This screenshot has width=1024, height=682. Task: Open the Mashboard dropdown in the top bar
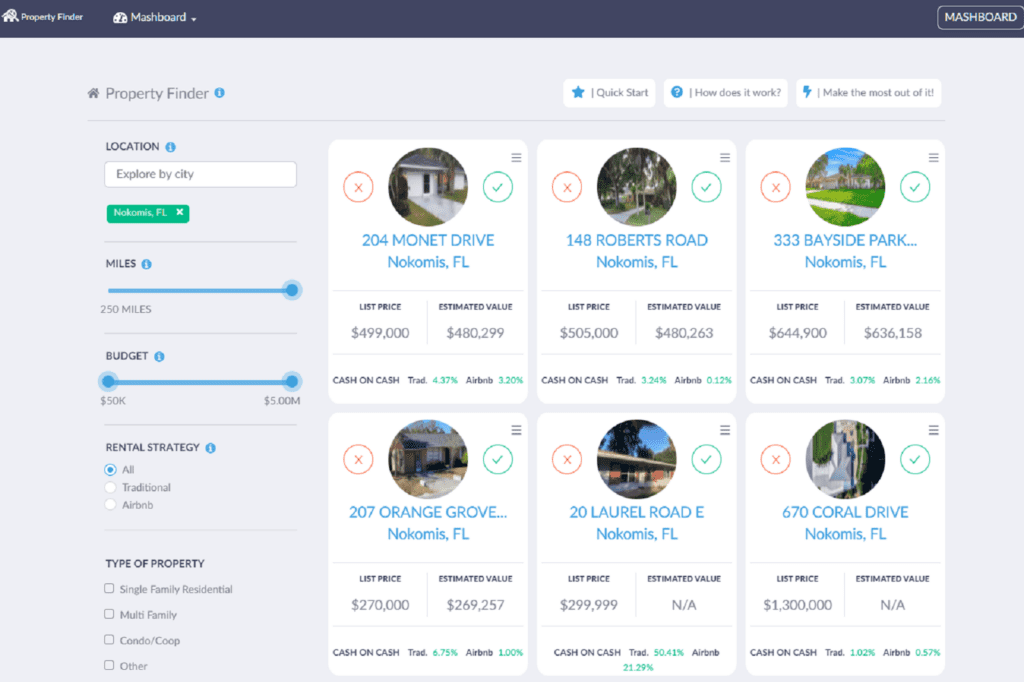point(154,17)
